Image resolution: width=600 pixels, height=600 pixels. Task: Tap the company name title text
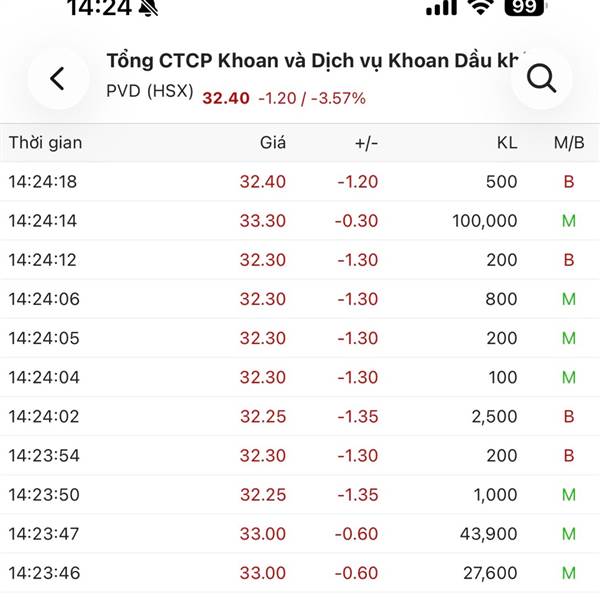click(315, 60)
